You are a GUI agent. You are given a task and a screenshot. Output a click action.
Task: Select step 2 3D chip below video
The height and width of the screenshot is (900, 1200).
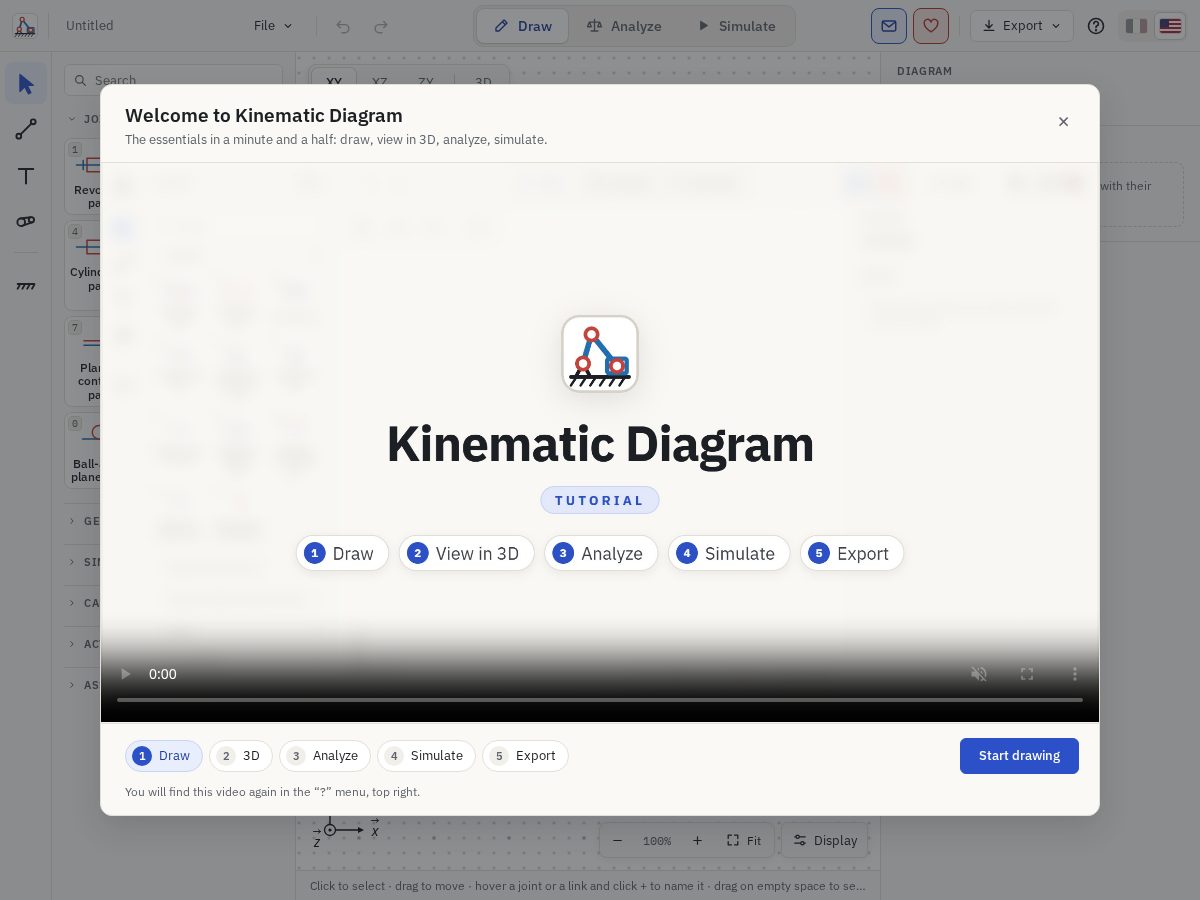pos(241,756)
